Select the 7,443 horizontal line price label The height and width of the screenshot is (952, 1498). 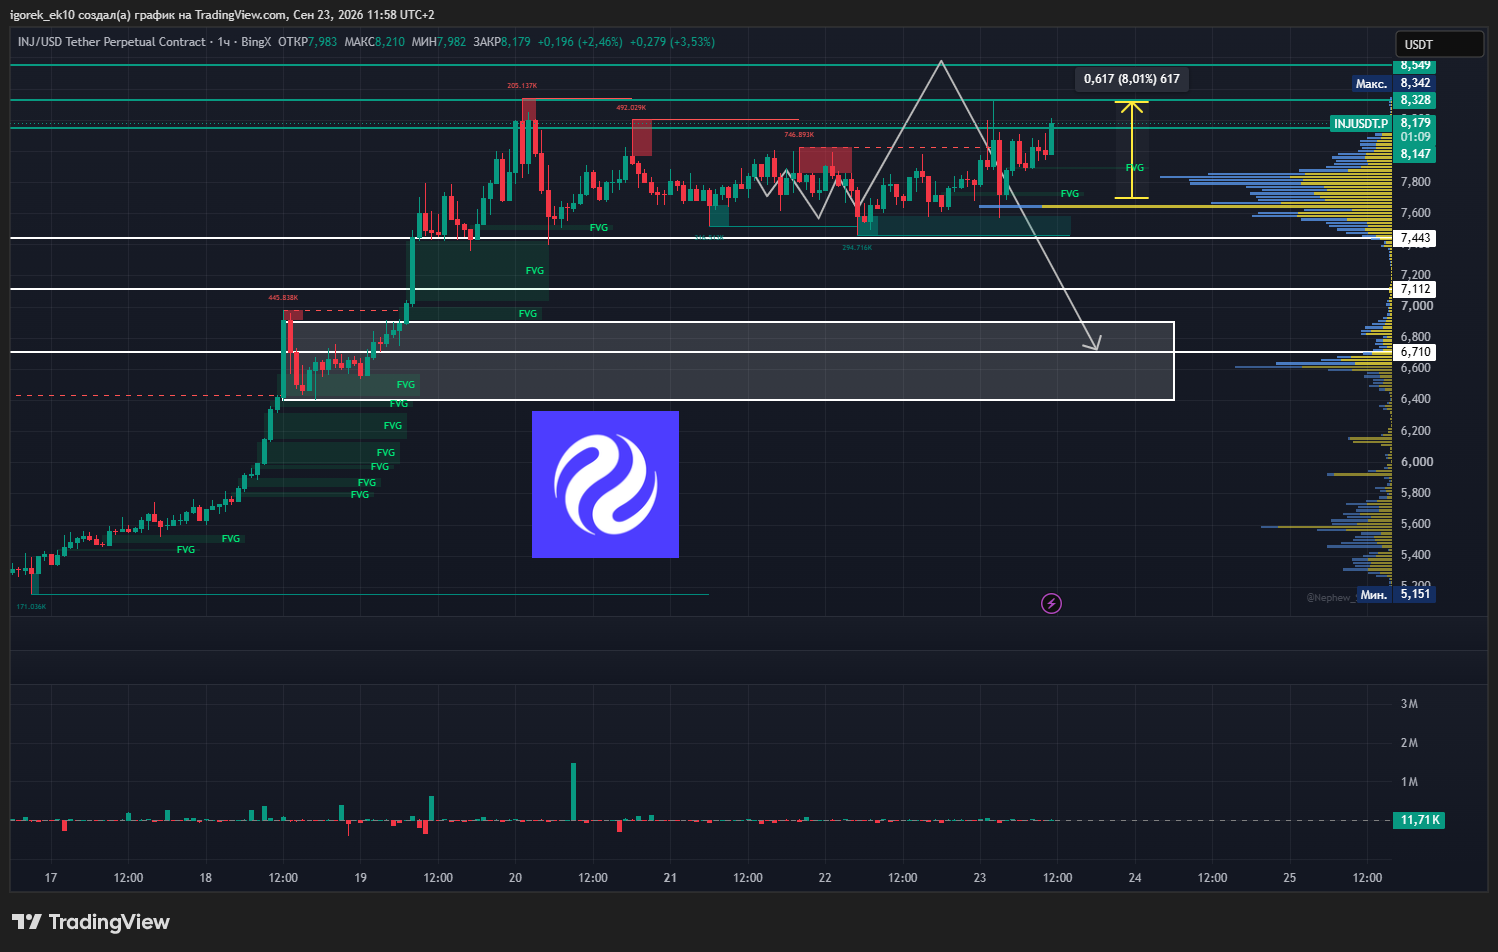[x=1415, y=238]
